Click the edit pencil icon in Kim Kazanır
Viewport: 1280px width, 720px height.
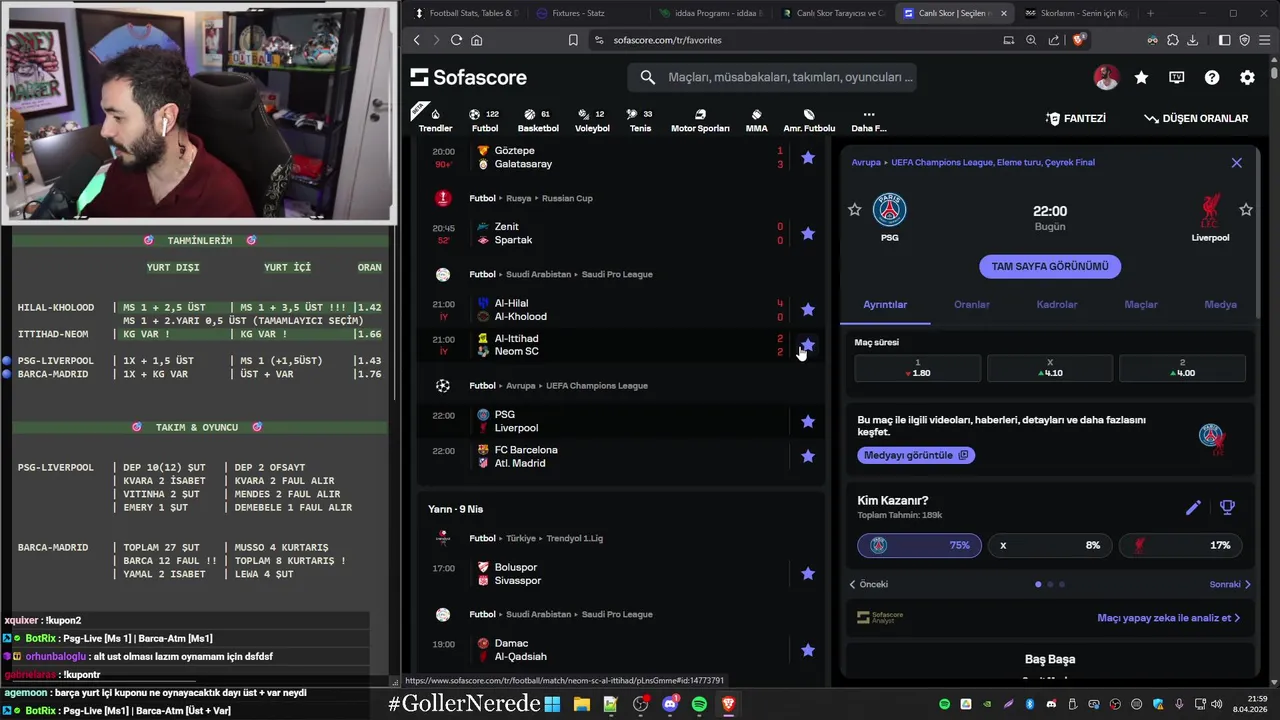click(x=1193, y=508)
